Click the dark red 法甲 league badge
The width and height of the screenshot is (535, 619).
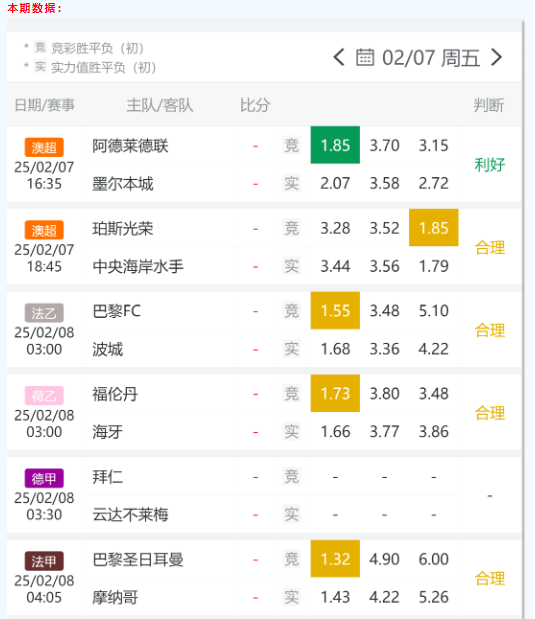[x=44, y=561]
